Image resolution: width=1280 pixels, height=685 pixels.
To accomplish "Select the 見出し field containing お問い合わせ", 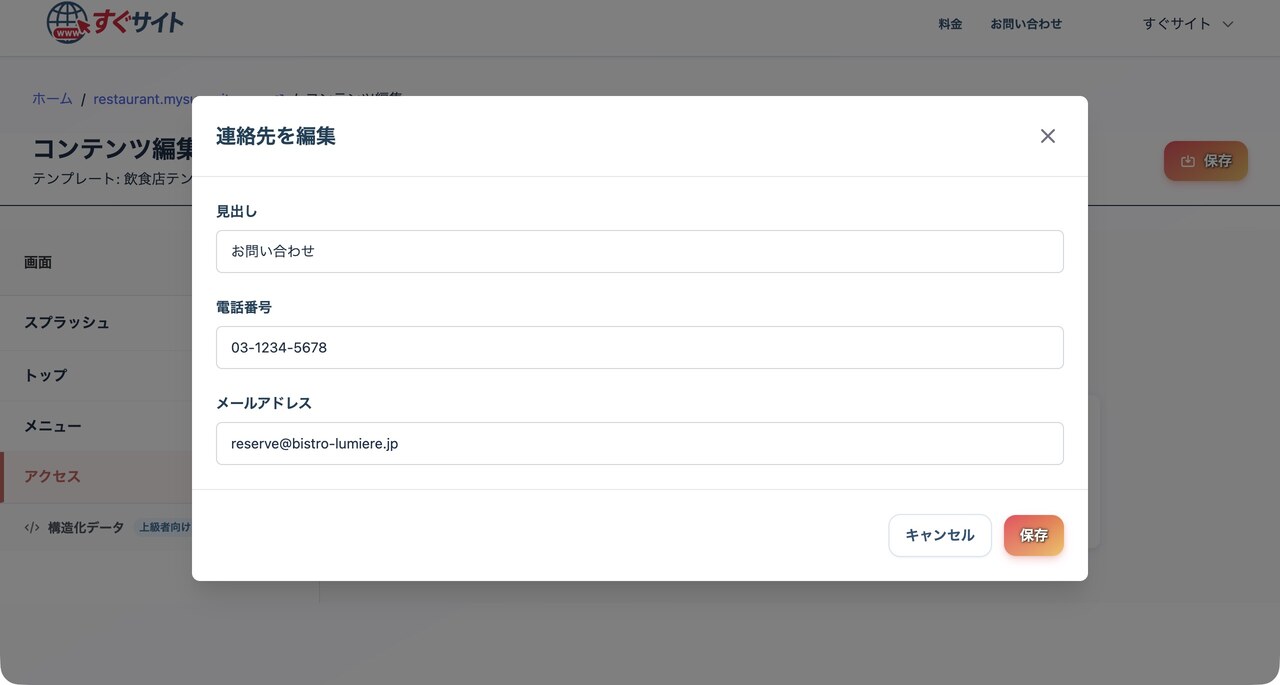I will coord(640,251).
